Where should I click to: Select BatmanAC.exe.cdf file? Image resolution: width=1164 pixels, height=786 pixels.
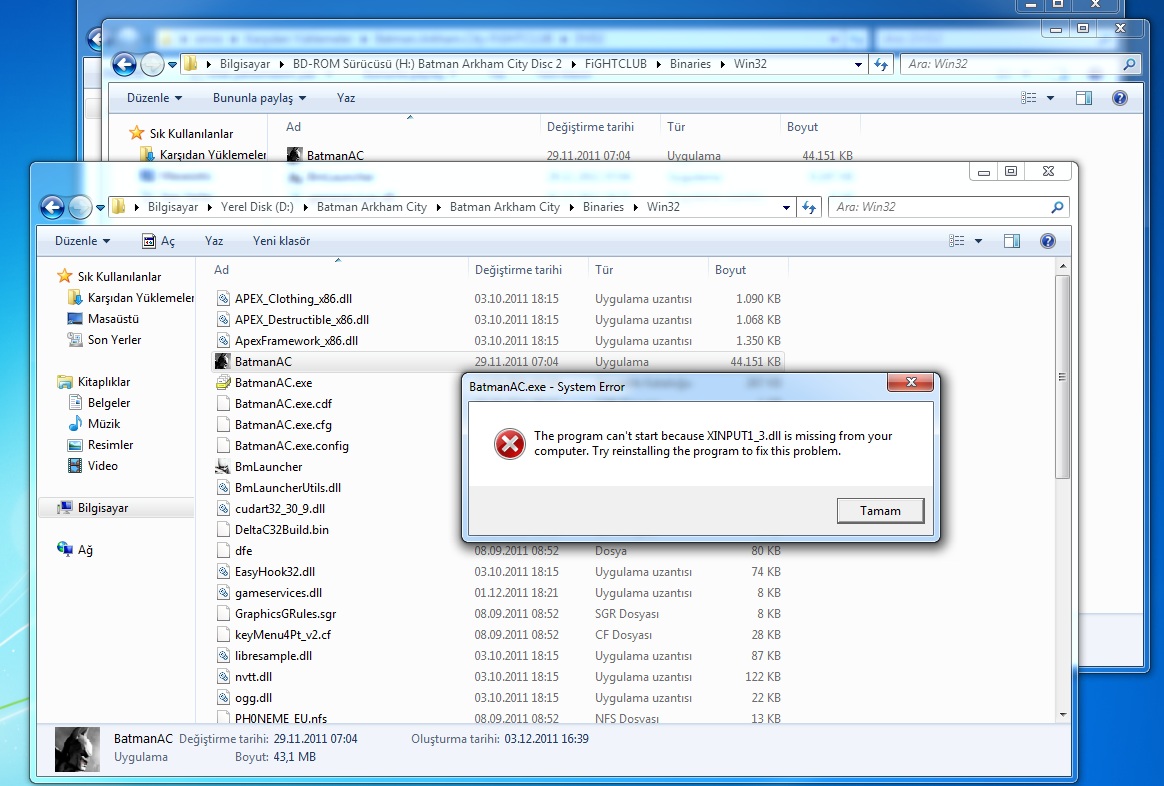pyautogui.click(x=283, y=404)
